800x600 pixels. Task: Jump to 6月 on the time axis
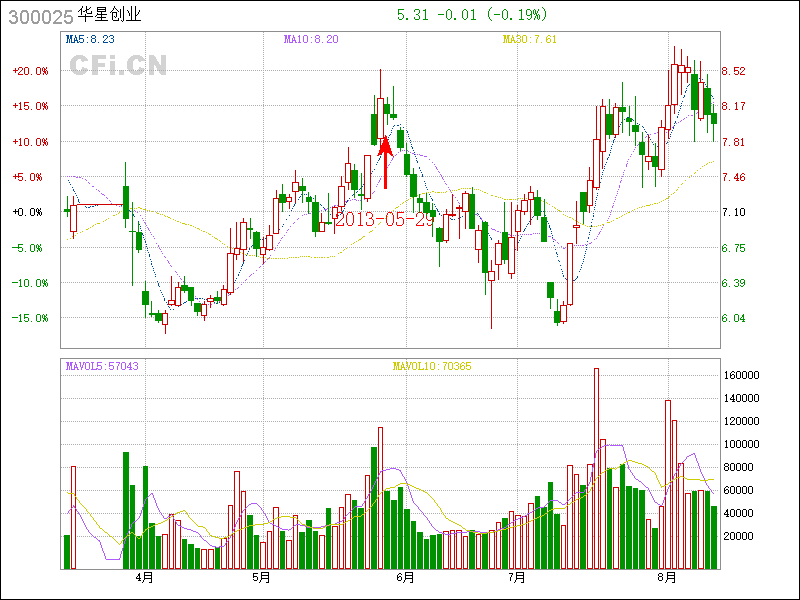click(x=405, y=577)
